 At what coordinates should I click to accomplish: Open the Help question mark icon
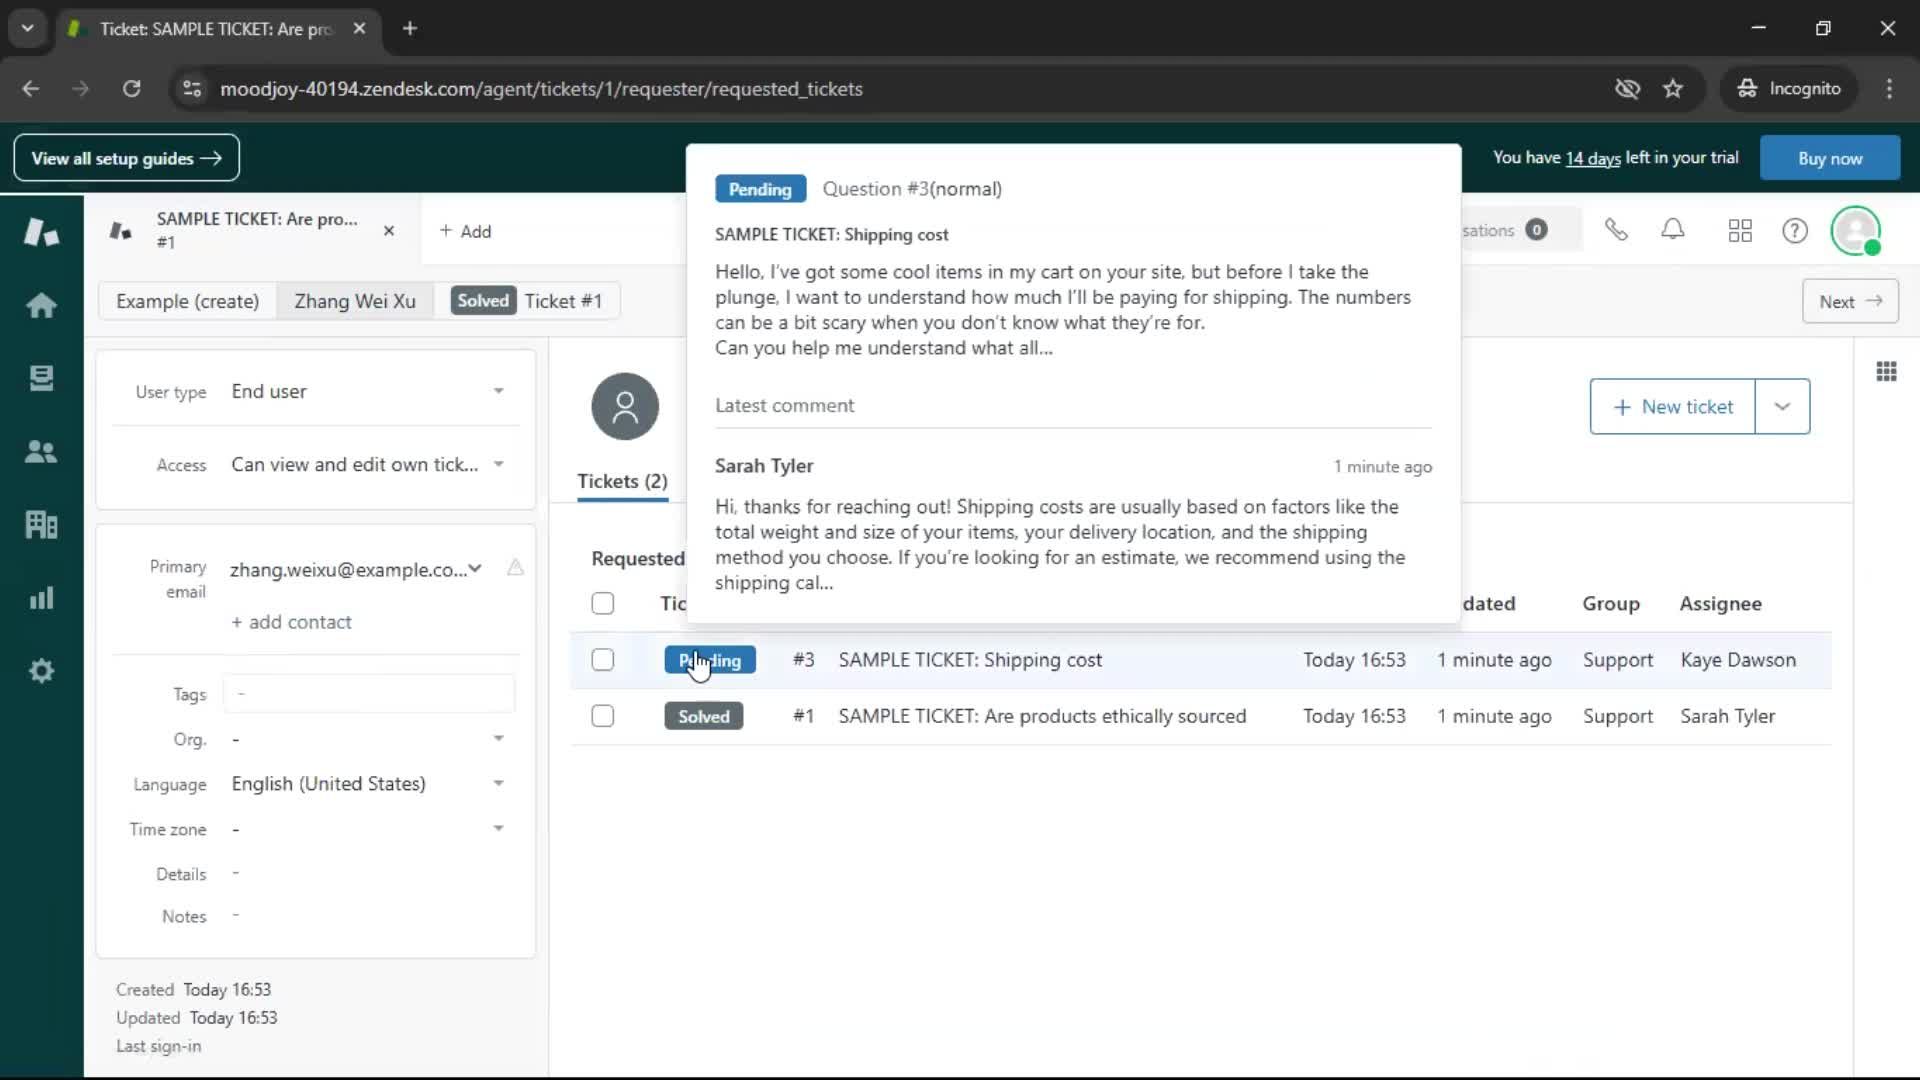tap(1795, 231)
